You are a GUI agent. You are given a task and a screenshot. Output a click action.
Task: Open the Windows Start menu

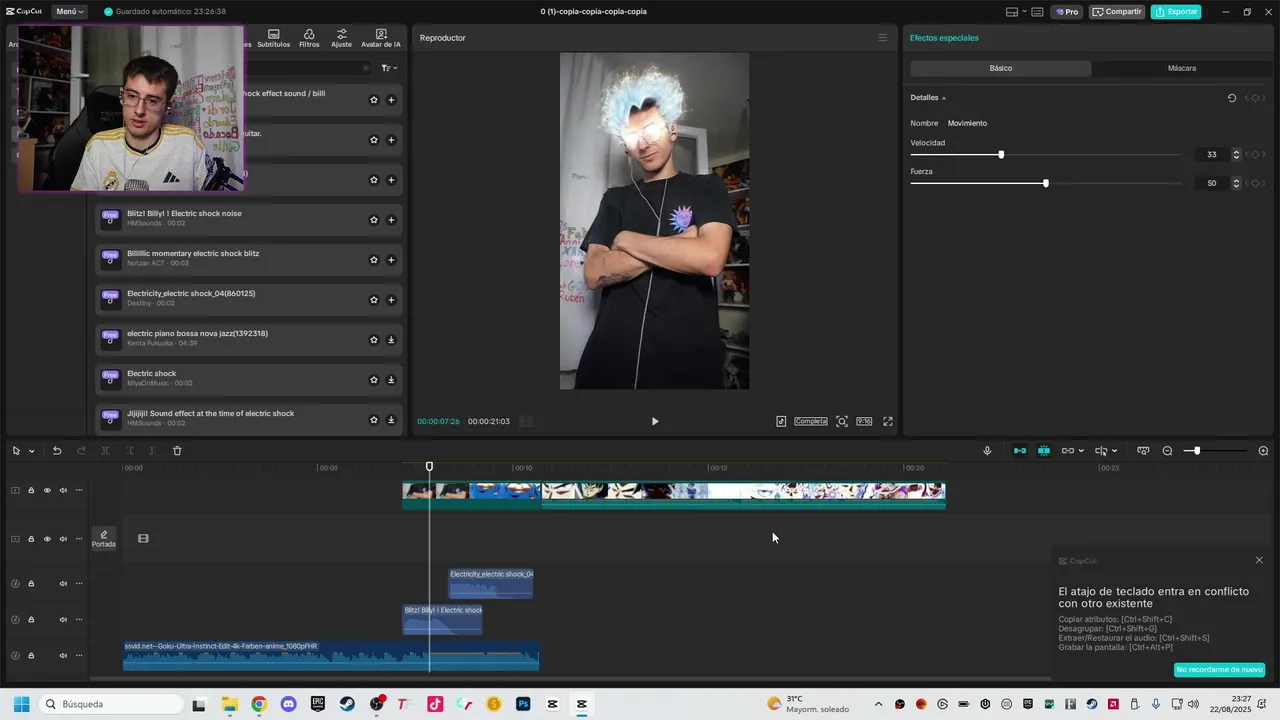point(21,704)
